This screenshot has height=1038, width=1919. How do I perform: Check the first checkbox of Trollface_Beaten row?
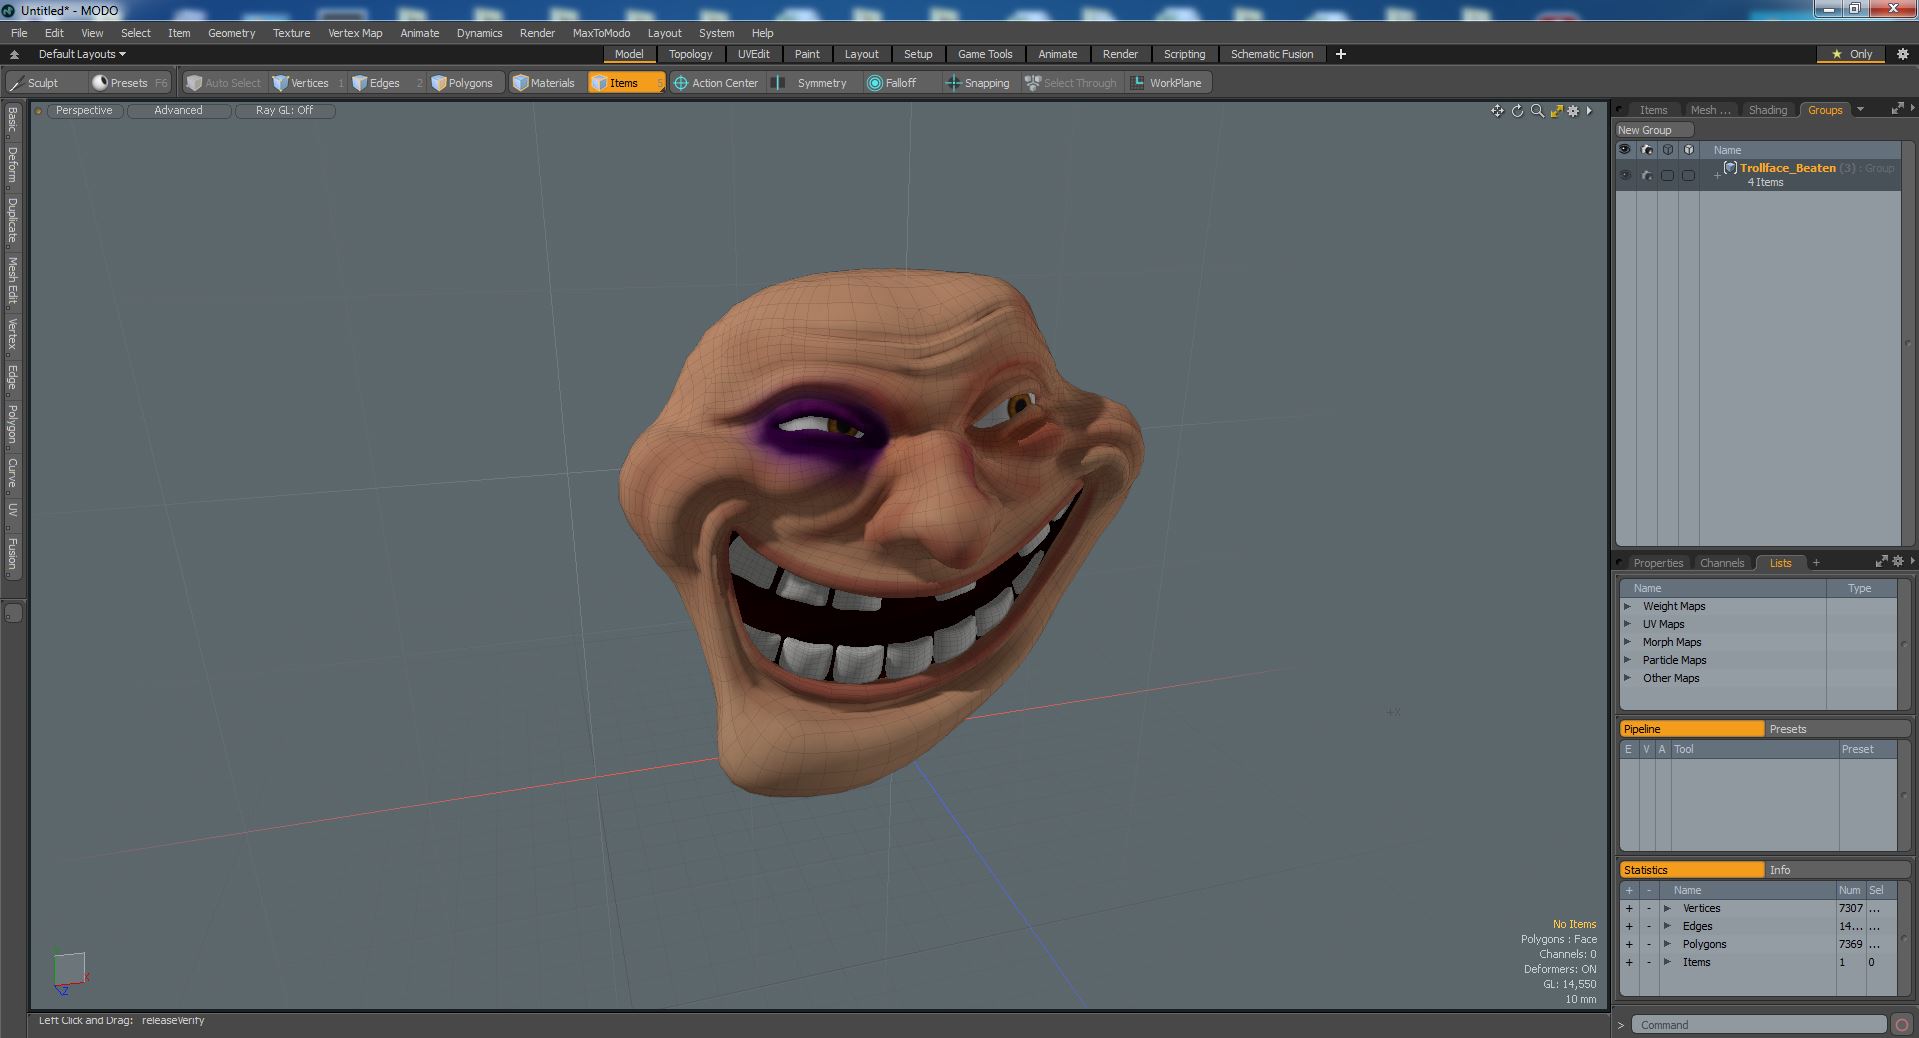coord(1667,175)
